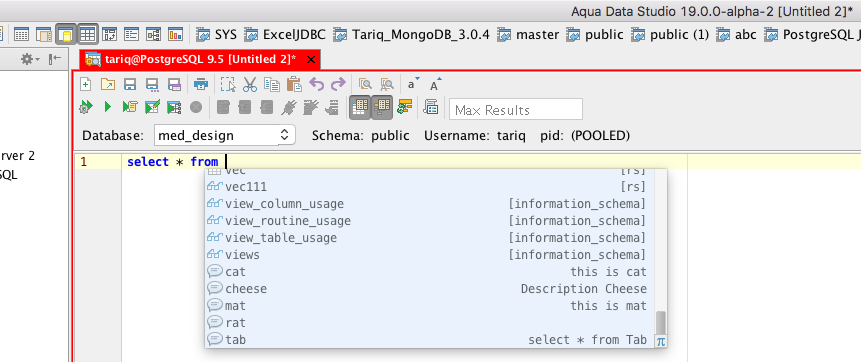
Task: Toggle highlighted grid view button in top toolbar
Action: pyautogui.click(x=87, y=35)
